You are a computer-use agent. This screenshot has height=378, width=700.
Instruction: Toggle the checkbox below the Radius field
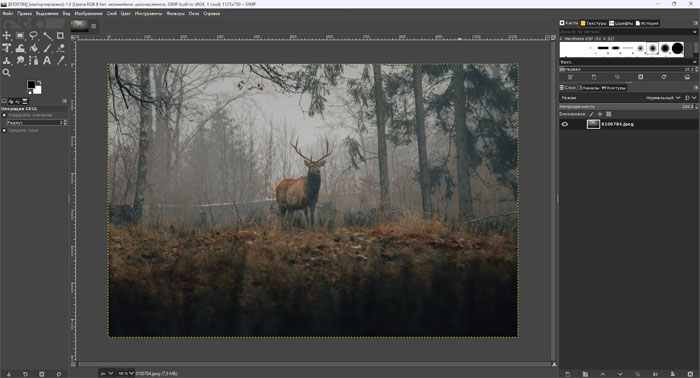4,130
